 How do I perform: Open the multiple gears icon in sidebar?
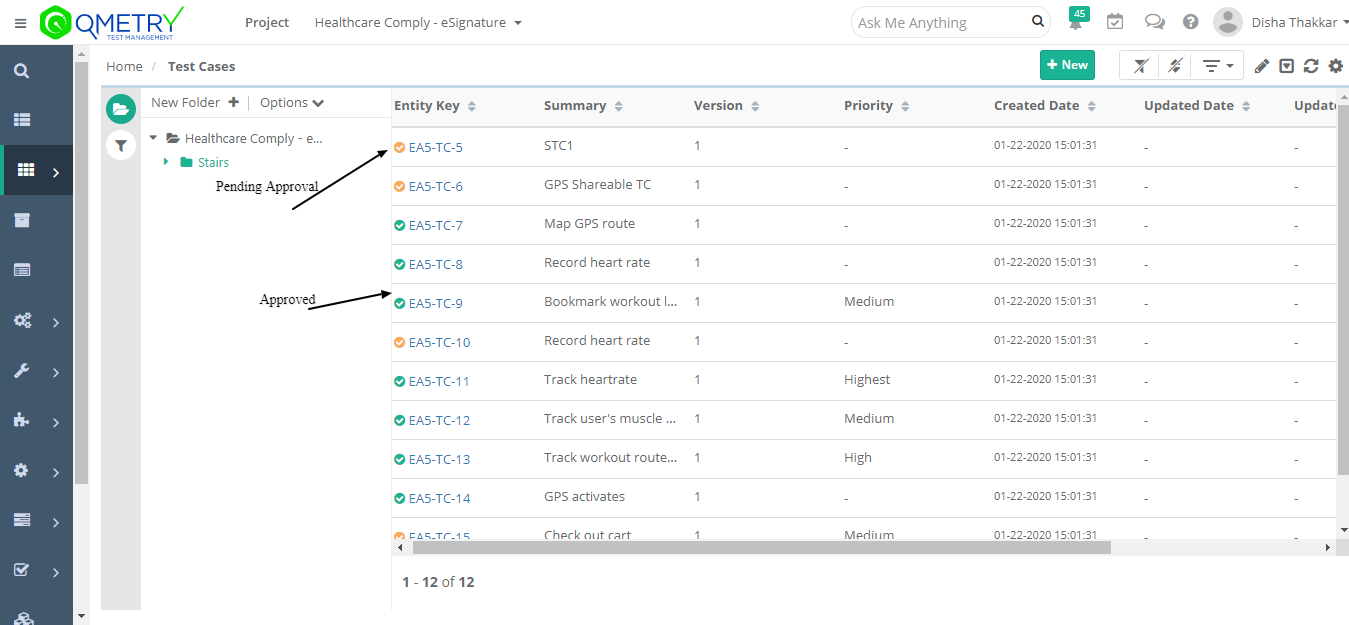22,321
